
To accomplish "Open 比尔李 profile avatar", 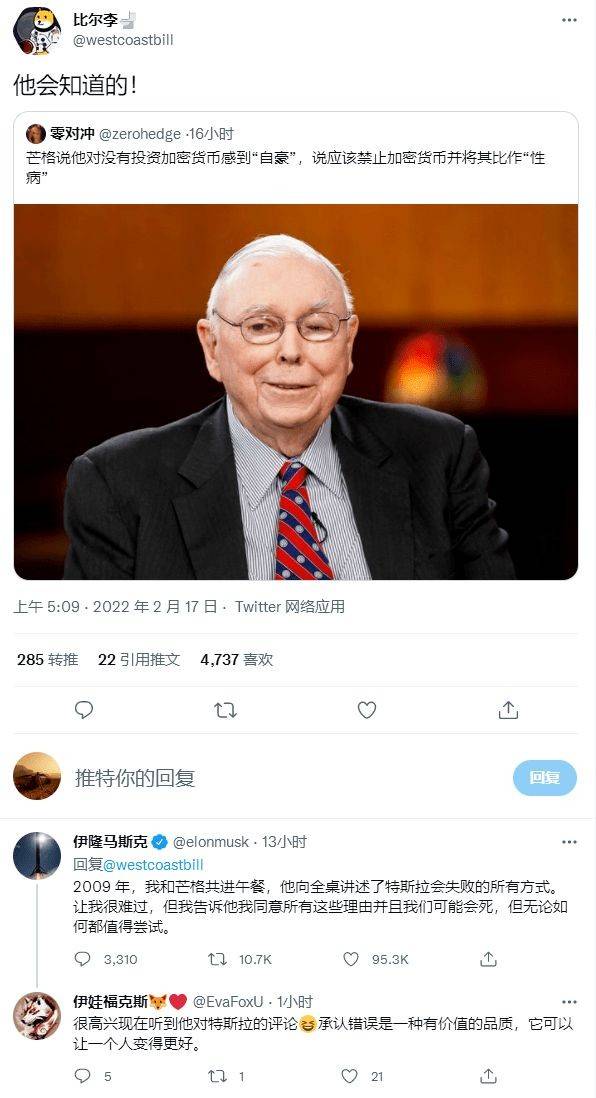I will 36,32.
